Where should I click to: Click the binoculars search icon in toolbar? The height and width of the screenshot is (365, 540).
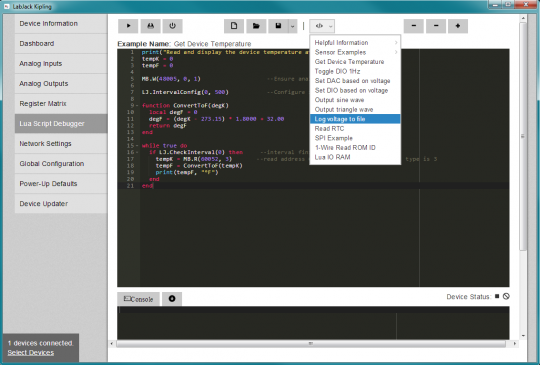(150, 26)
